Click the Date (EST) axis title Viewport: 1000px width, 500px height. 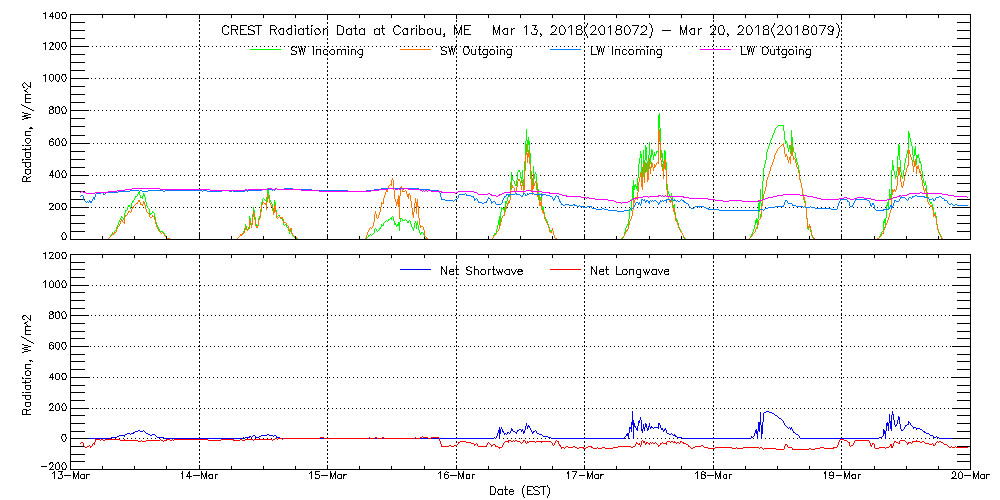click(x=520, y=491)
